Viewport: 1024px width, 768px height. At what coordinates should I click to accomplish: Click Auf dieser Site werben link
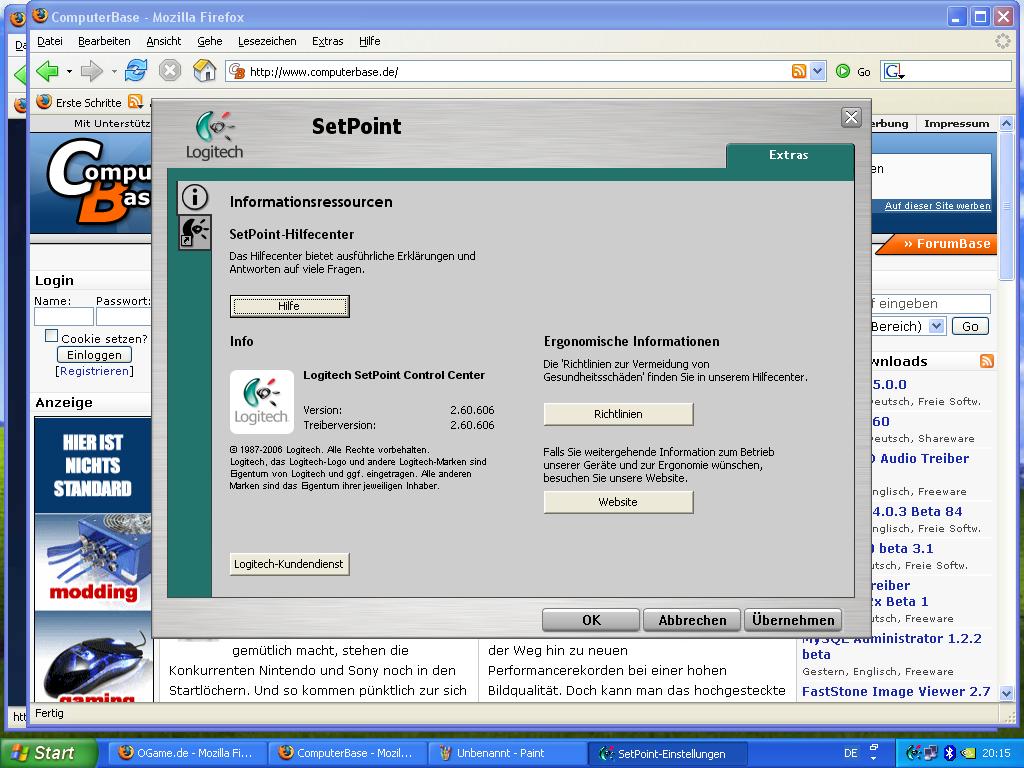pos(937,206)
